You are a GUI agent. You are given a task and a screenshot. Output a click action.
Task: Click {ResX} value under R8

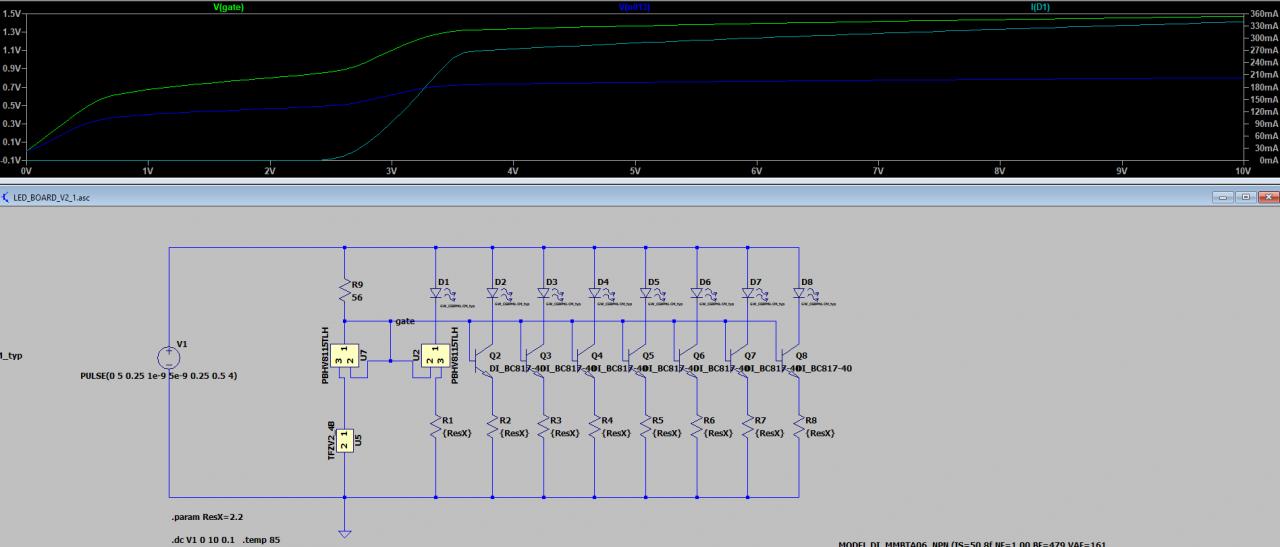coord(821,433)
